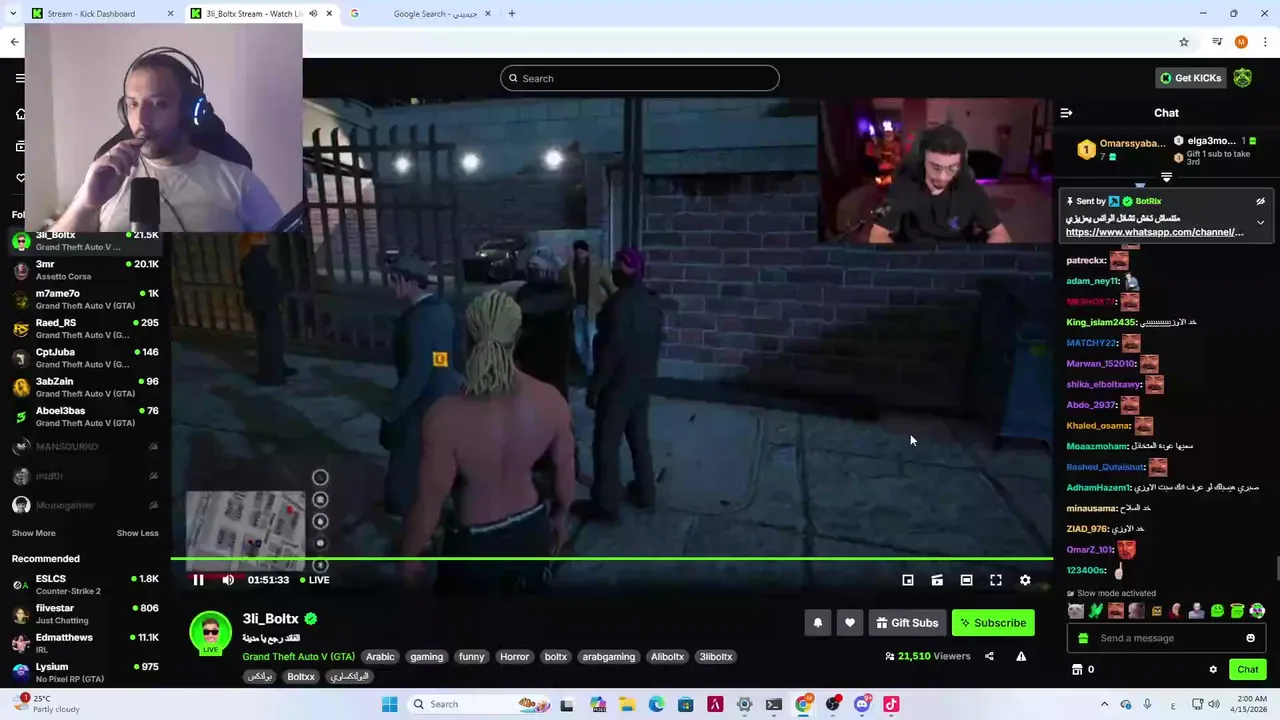Show hidden system tray icons

tap(1104, 704)
